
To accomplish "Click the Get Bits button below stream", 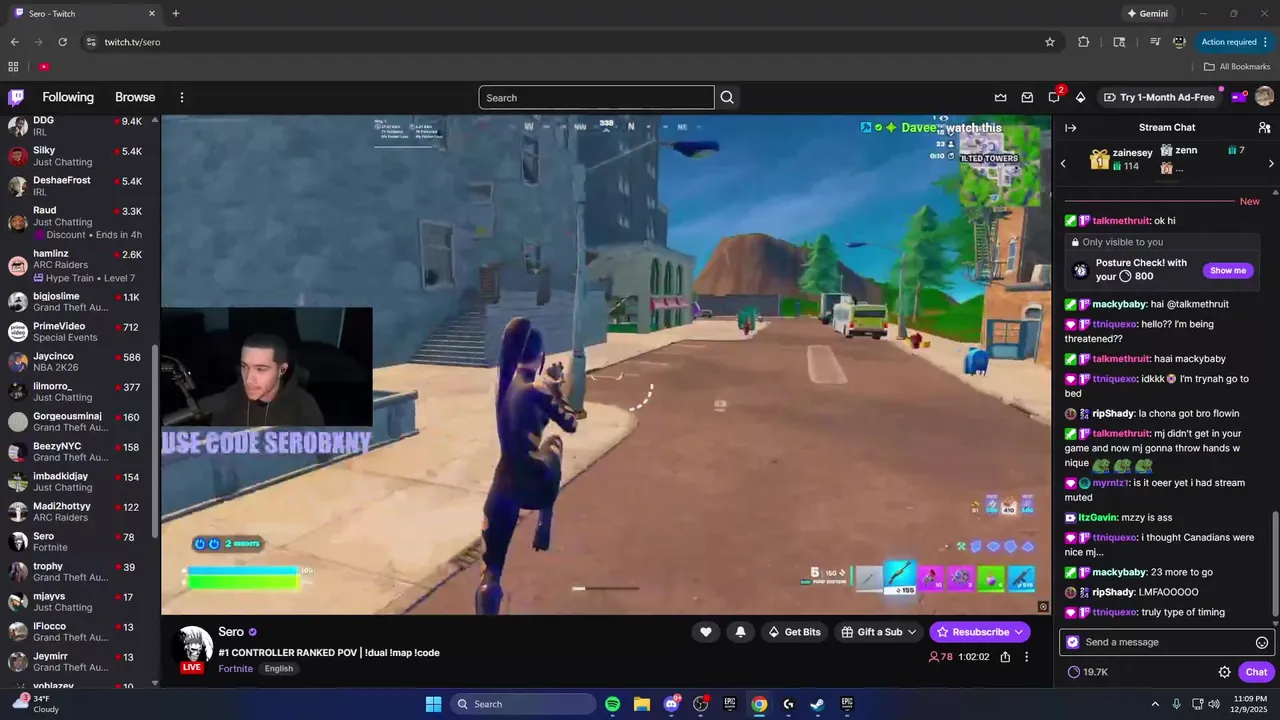I will click(x=794, y=632).
